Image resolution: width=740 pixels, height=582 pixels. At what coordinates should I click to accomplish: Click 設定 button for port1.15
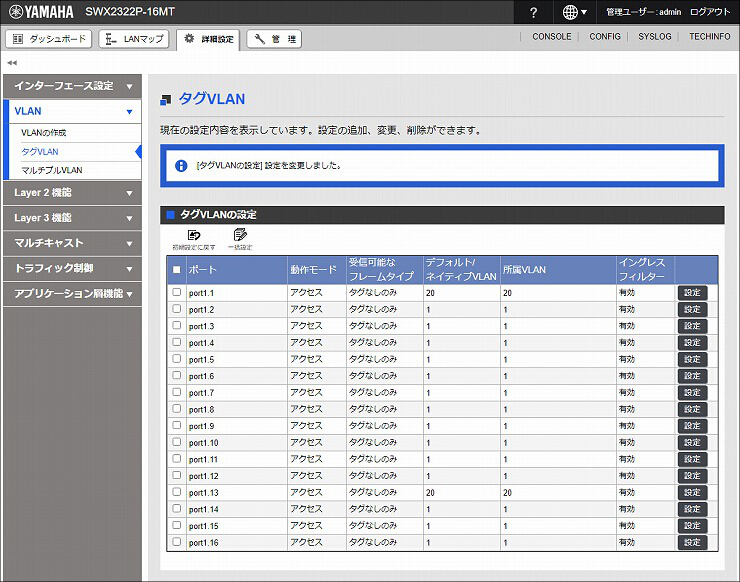pyautogui.click(x=692, y=526)
